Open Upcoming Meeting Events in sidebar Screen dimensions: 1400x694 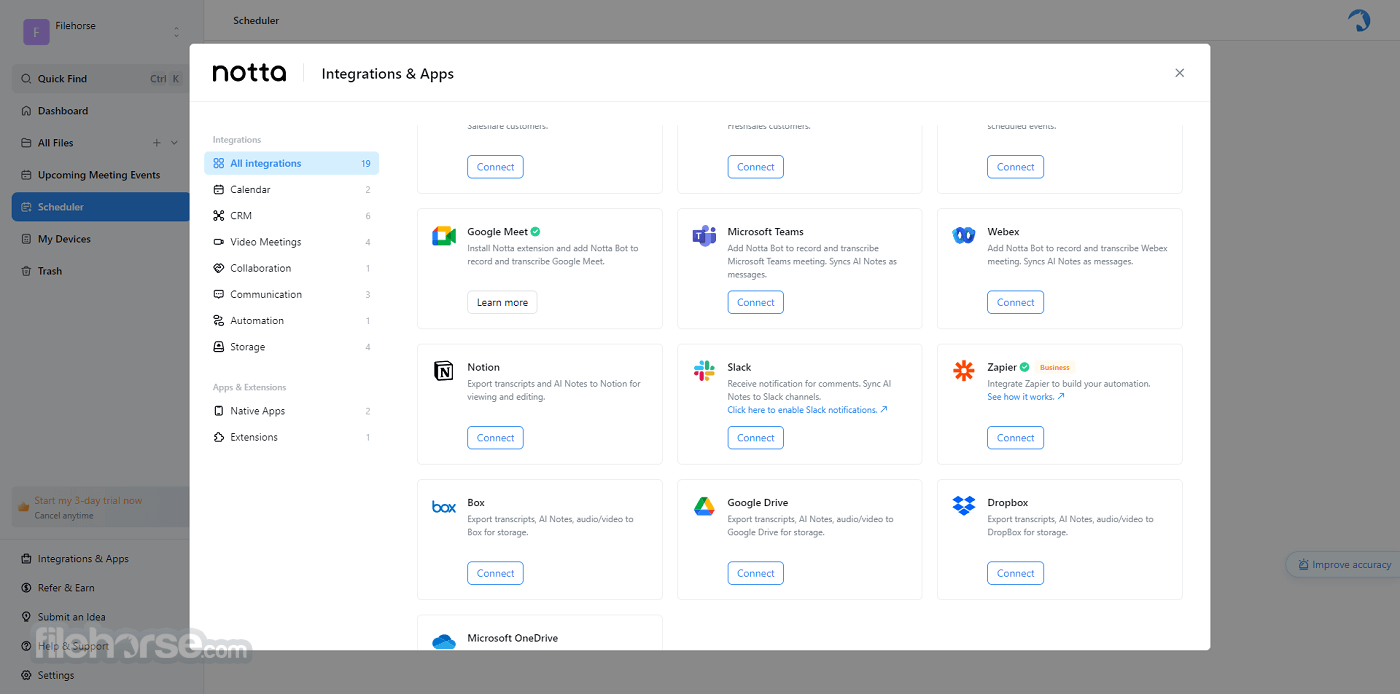tap(100, 175)
